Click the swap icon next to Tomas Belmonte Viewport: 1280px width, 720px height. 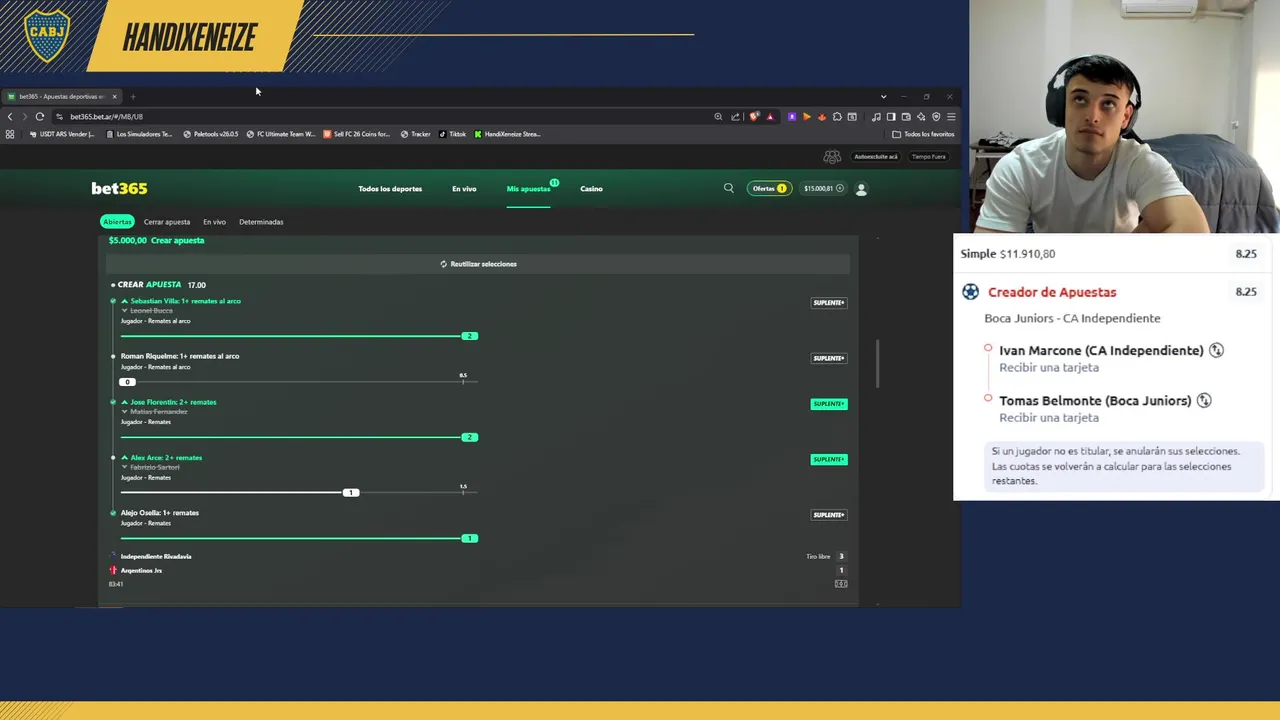1204,400
